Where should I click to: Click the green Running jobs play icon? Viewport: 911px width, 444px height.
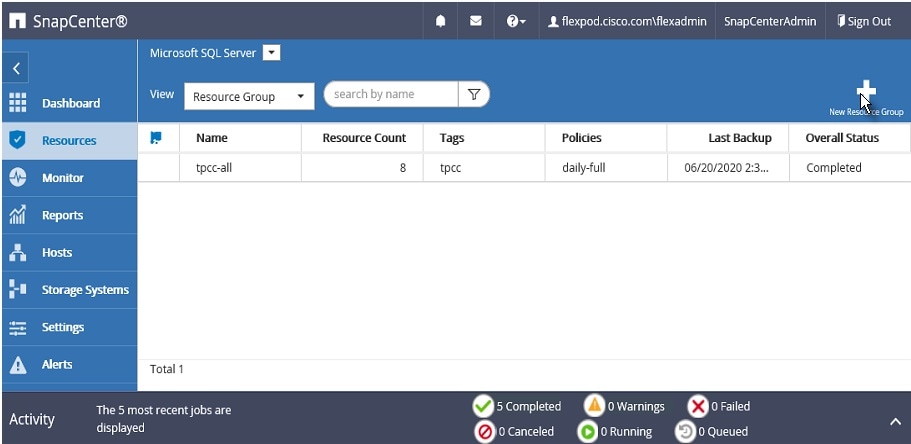click(587, 432)
